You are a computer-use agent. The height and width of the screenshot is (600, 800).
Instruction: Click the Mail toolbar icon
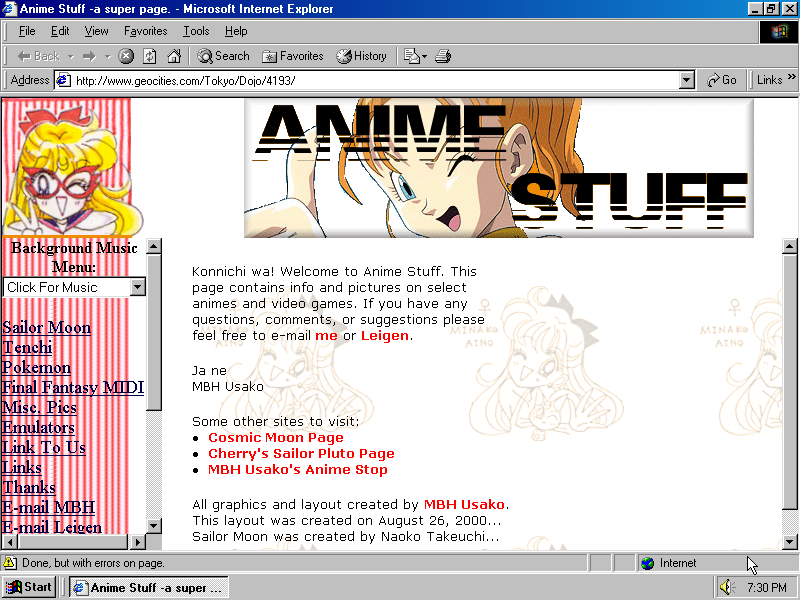pyautogui.click(x=415, y=56)
